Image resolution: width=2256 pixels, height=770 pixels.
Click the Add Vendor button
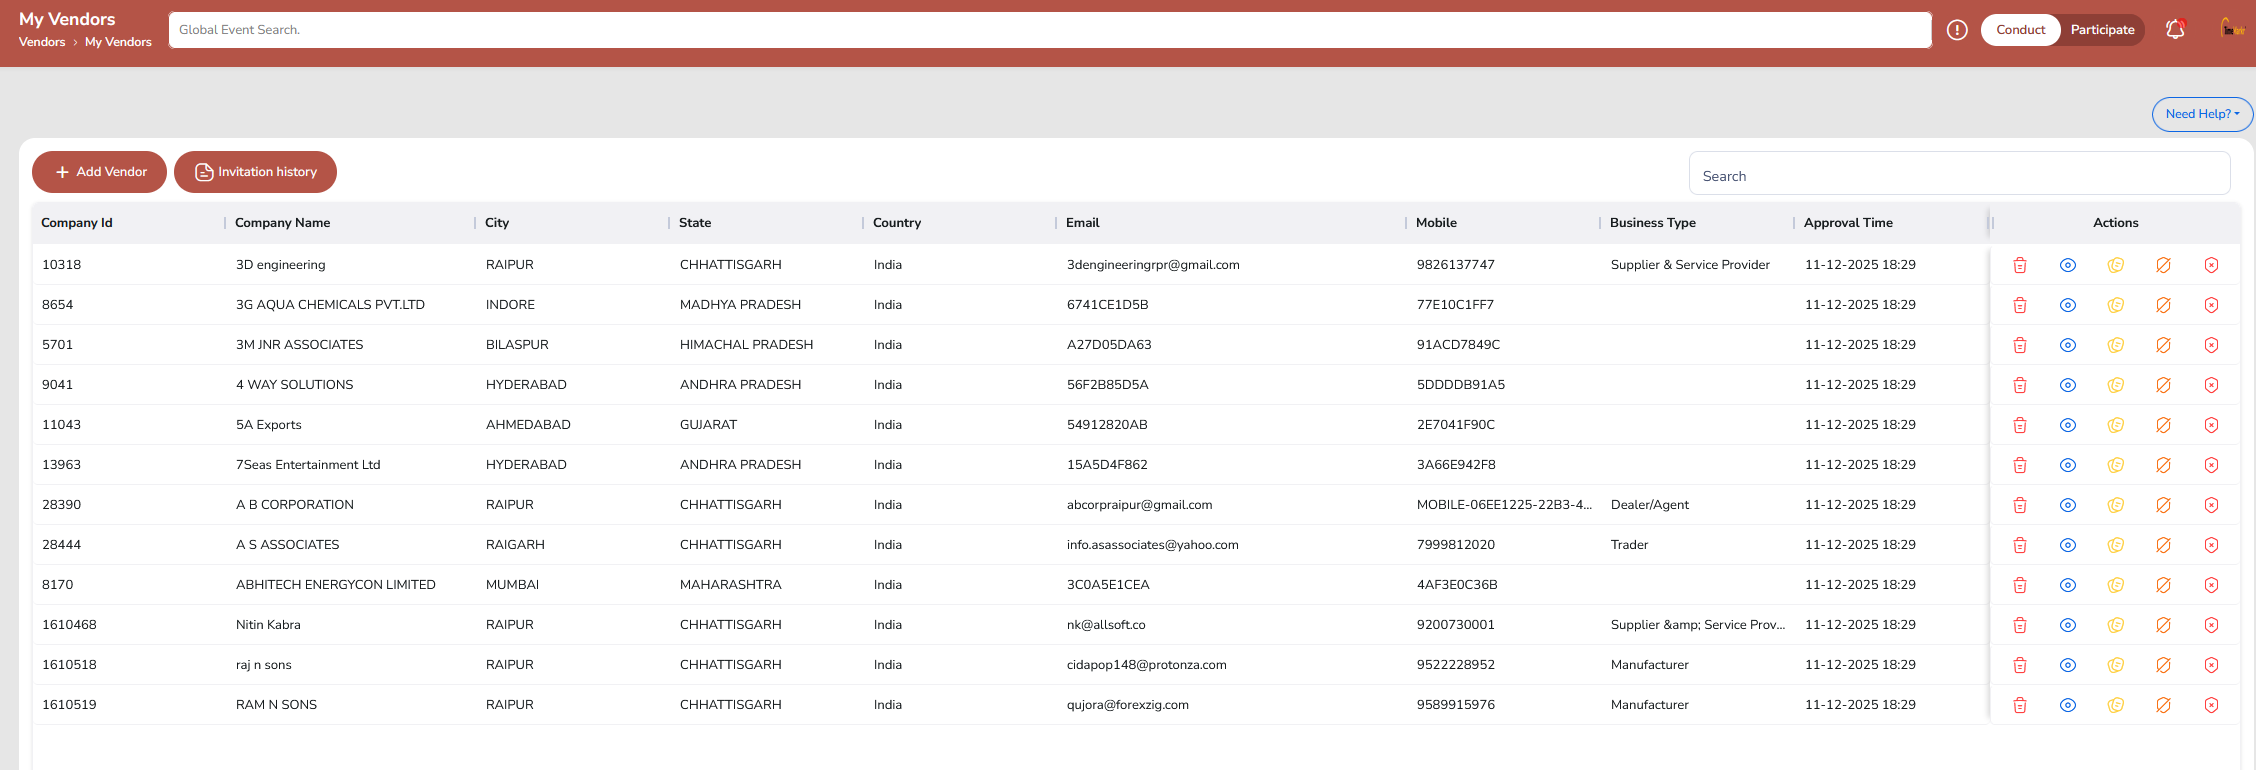[100, 172]
